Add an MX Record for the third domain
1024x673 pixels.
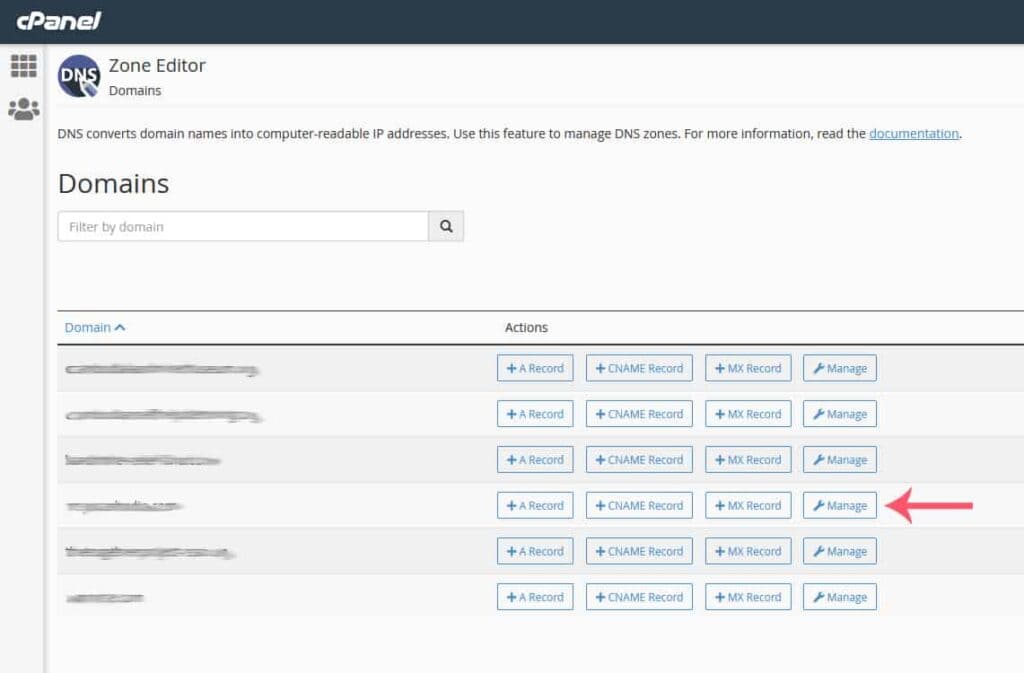748,459
